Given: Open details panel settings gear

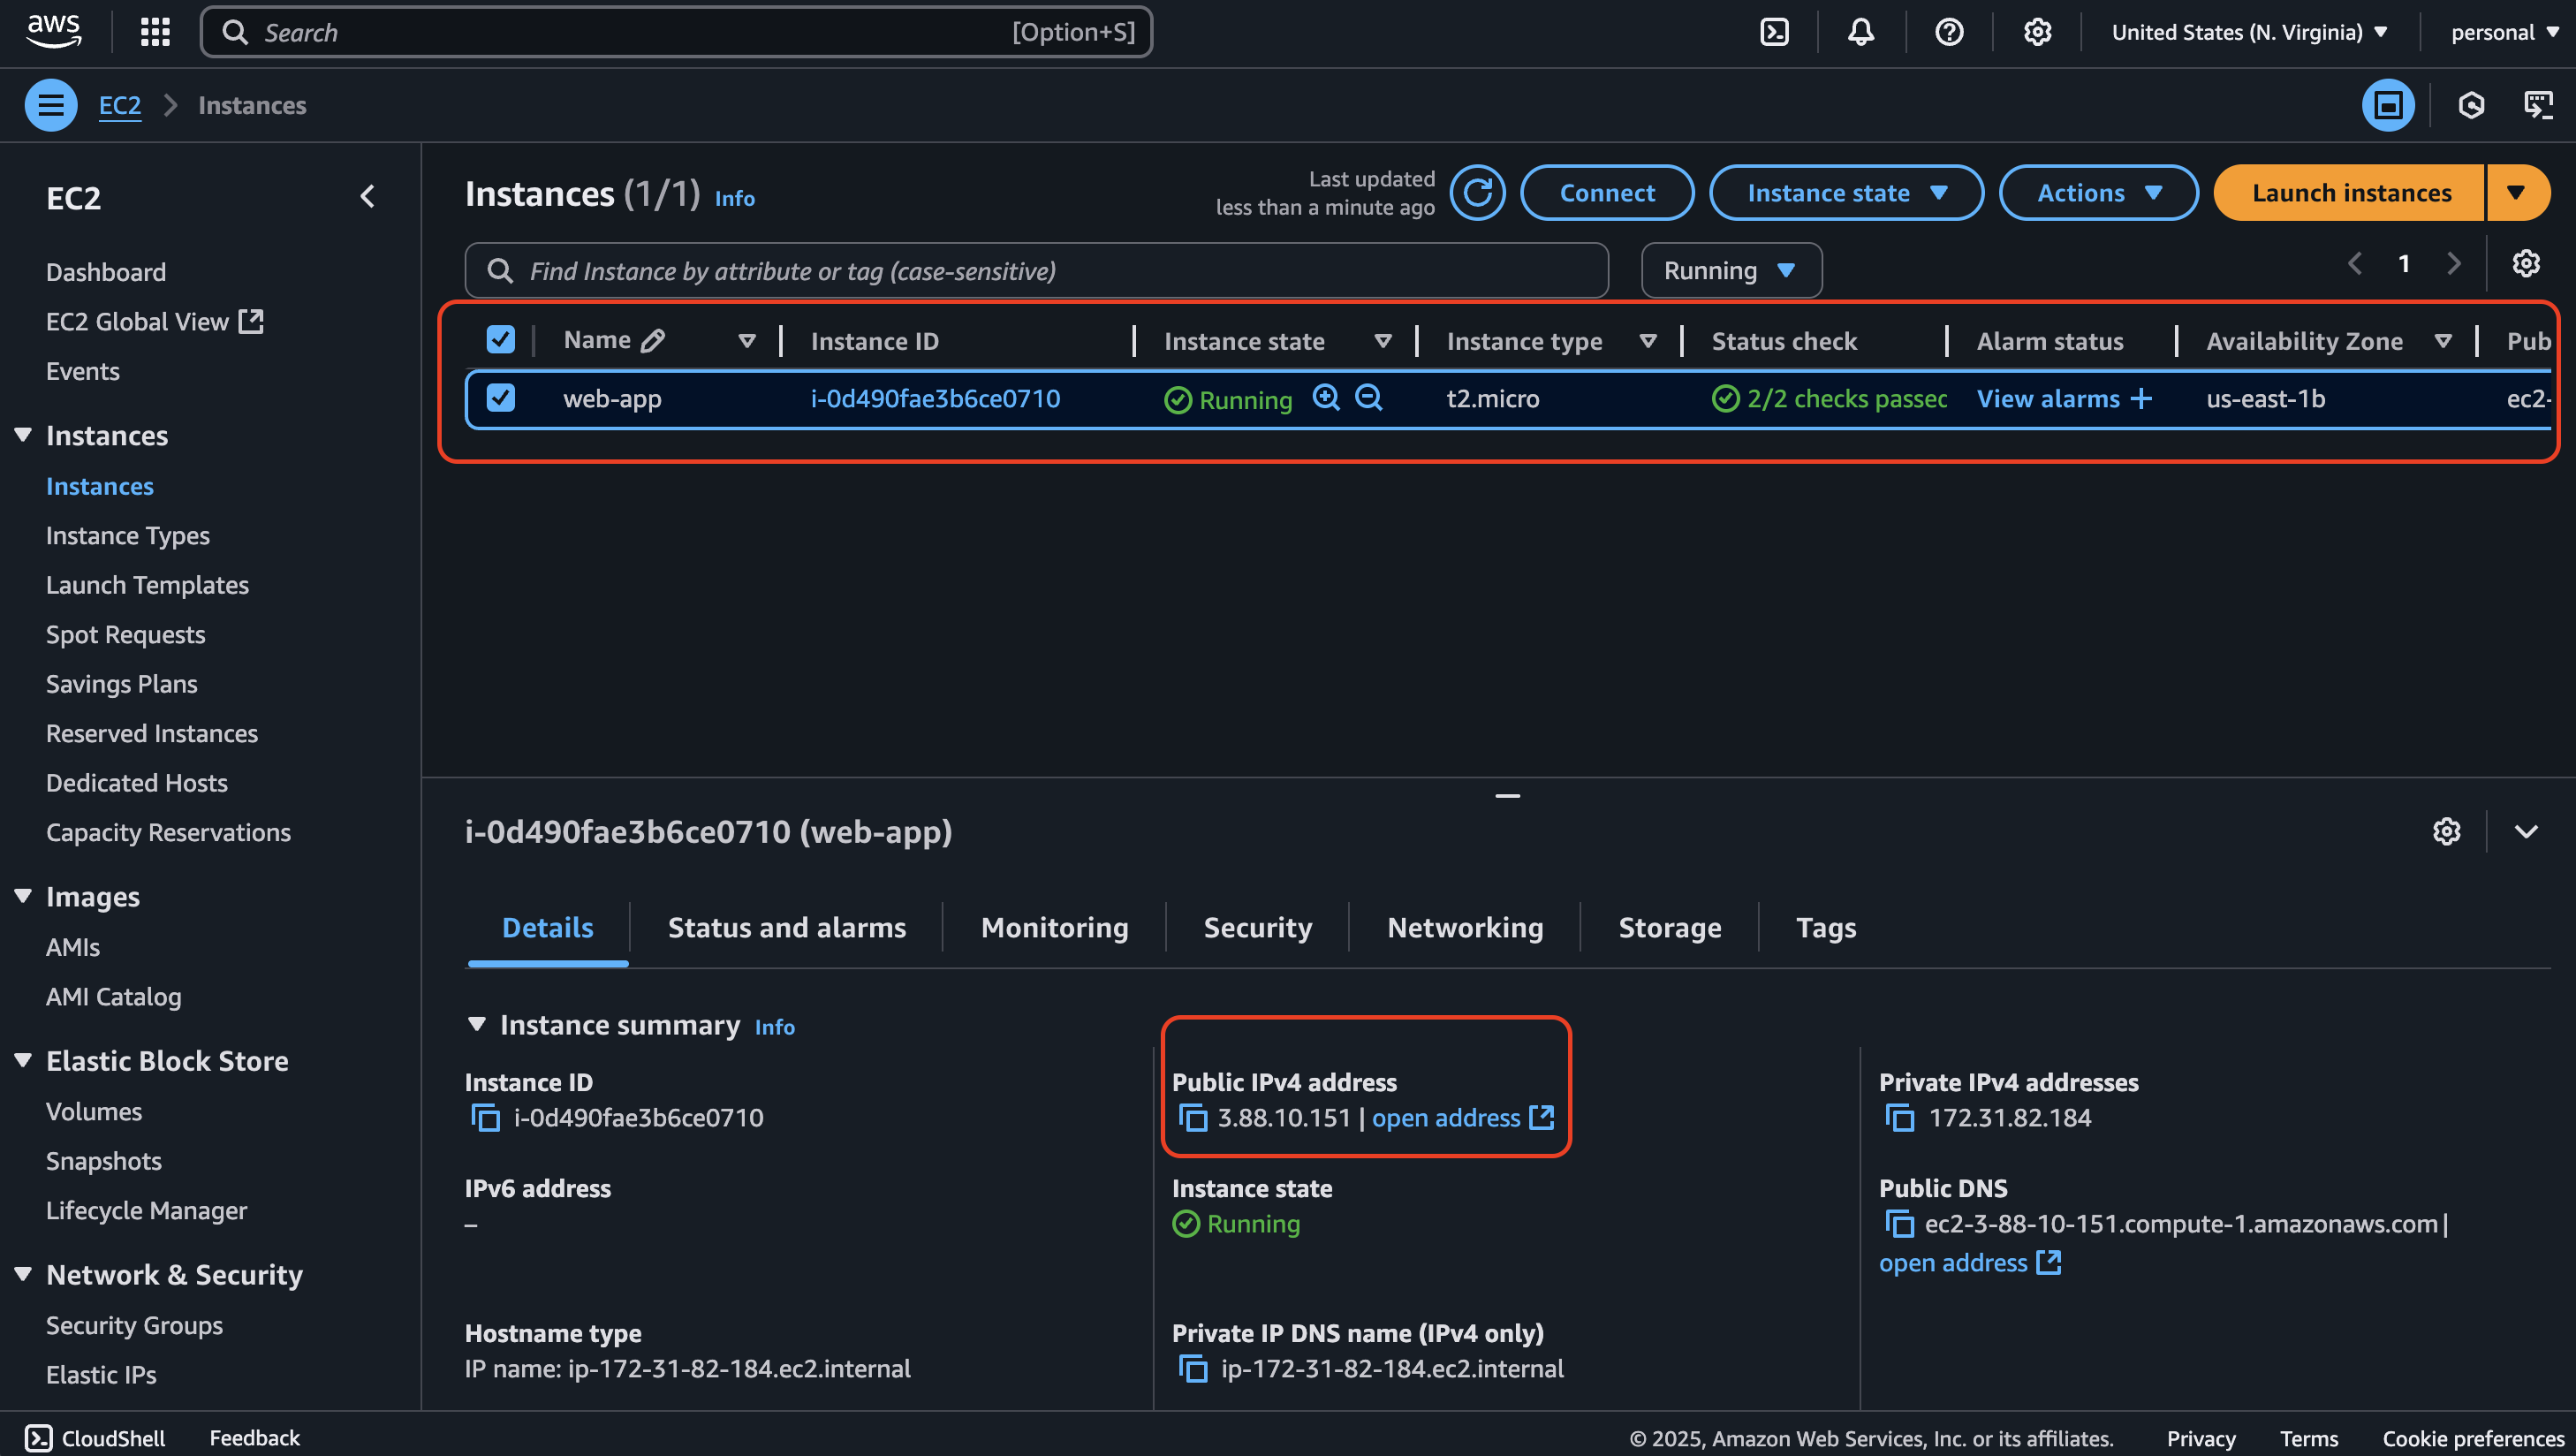Looking at the screenshot, I should point(2446,831).
